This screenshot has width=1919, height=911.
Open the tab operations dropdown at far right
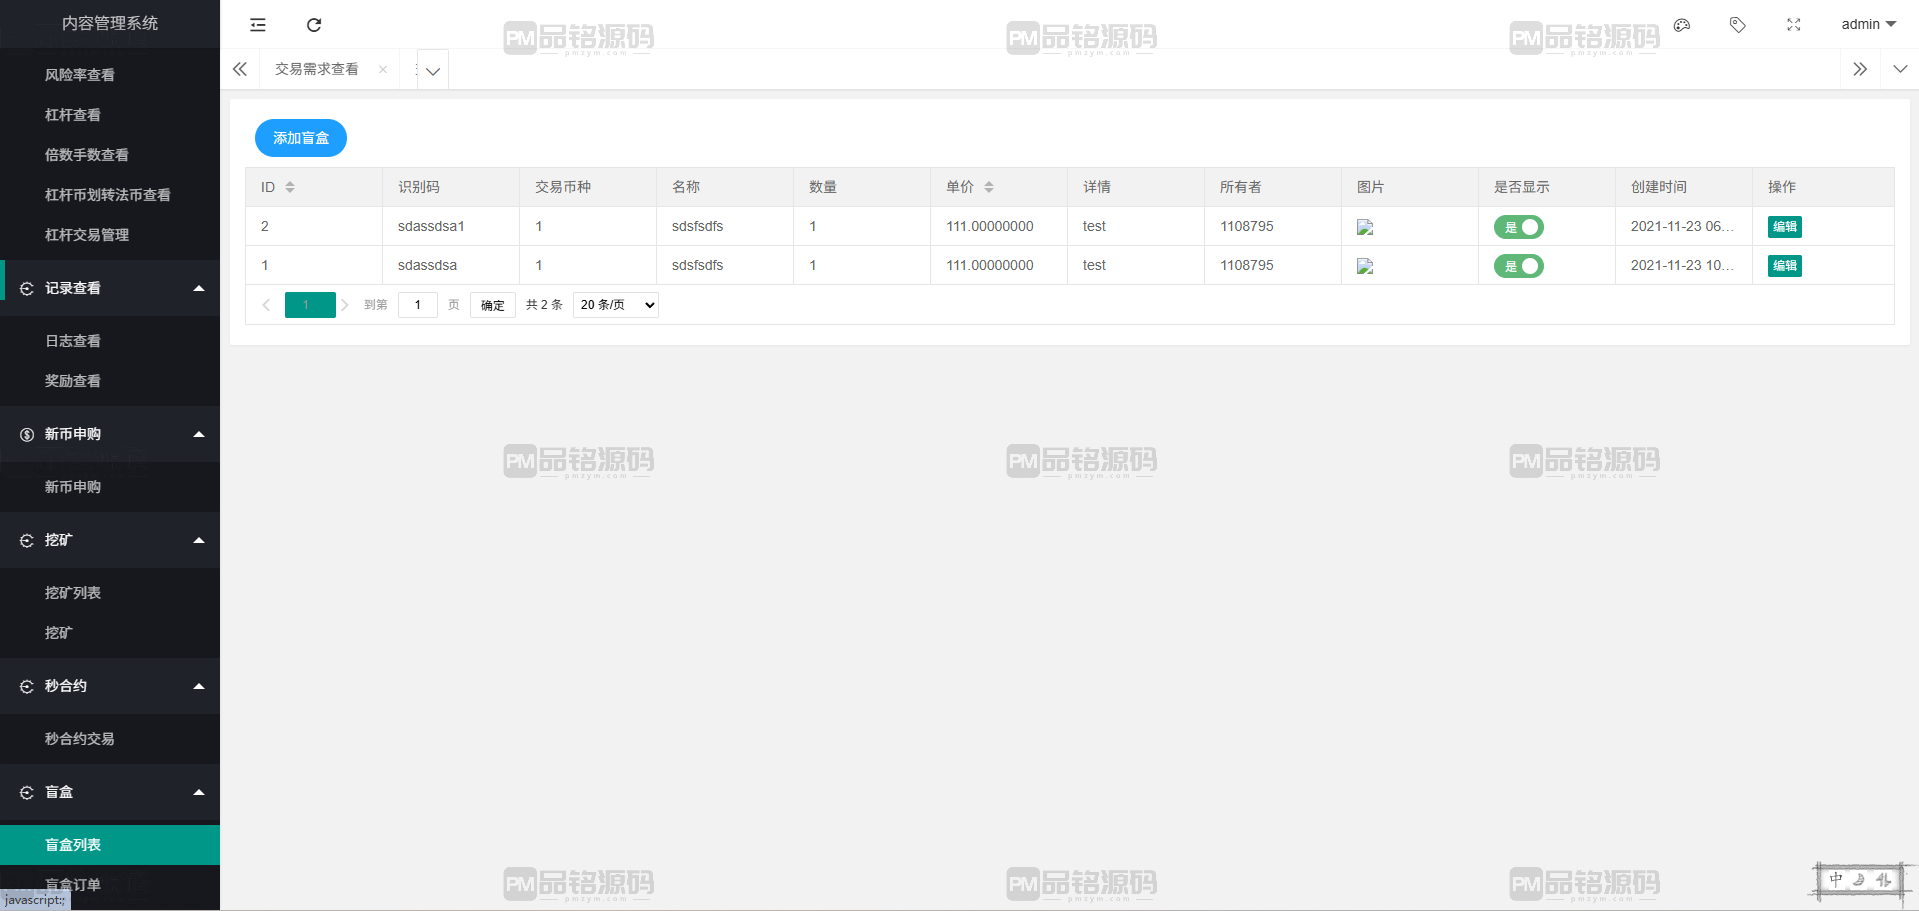[1900, 69]
